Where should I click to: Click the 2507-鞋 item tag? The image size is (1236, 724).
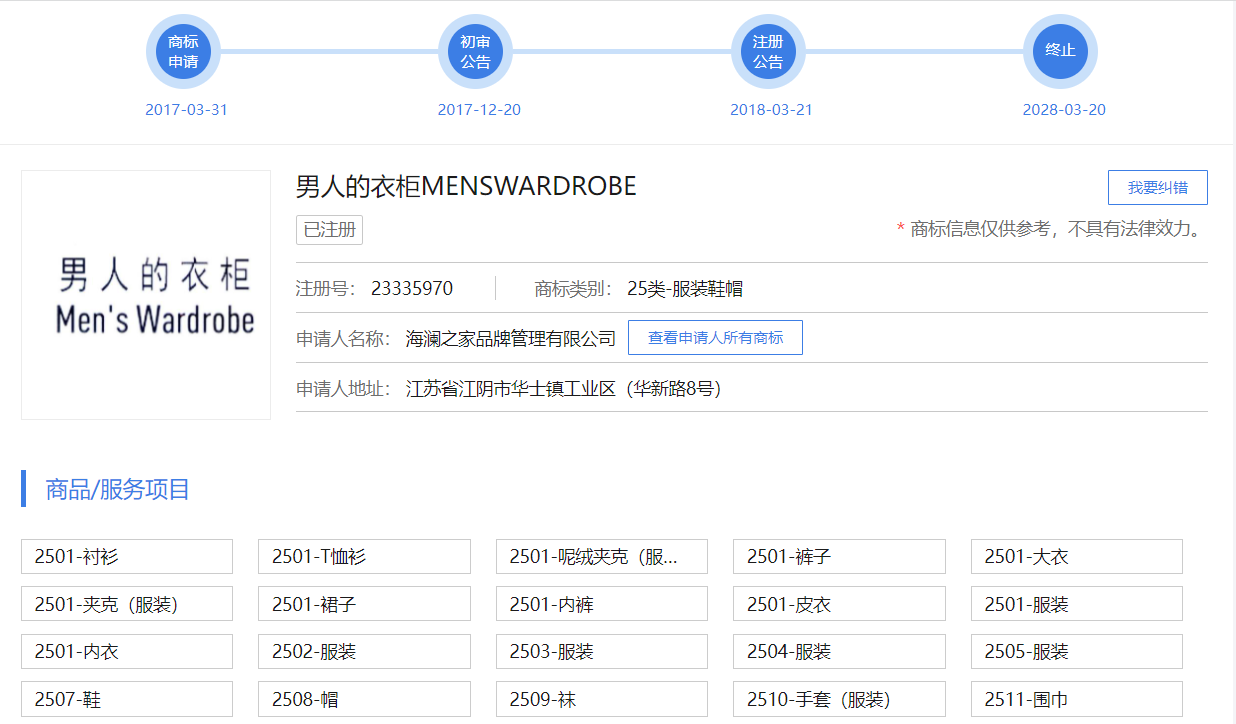pos(127,699)
